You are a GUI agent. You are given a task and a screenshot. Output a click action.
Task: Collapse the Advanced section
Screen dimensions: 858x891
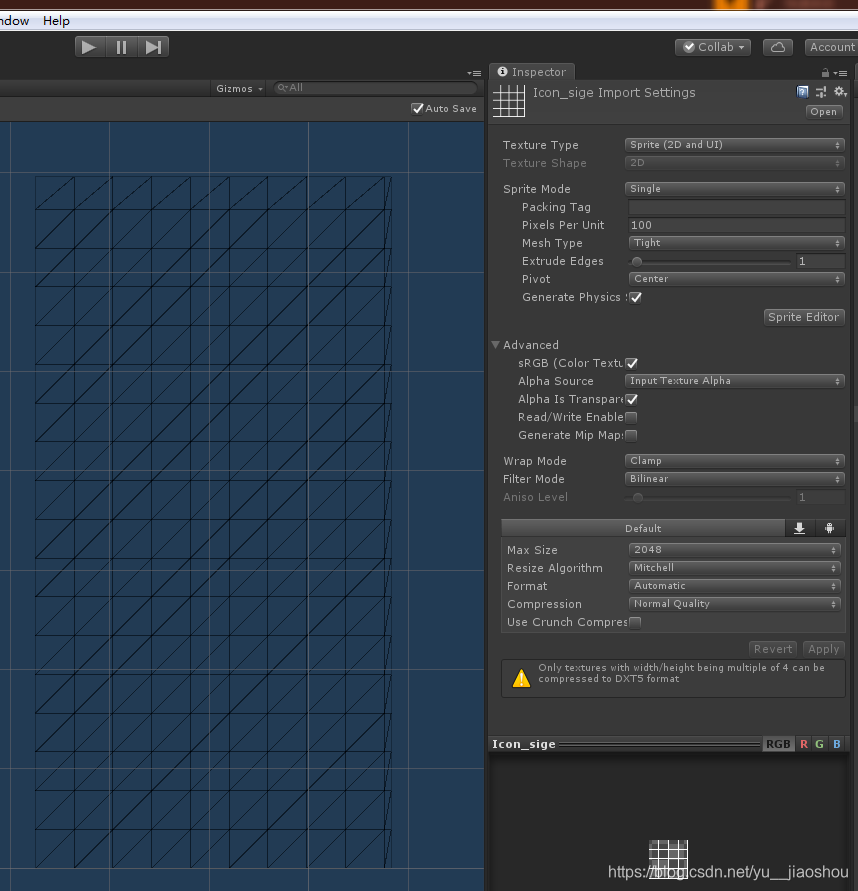pyautogui.click(x=495, y=345)
